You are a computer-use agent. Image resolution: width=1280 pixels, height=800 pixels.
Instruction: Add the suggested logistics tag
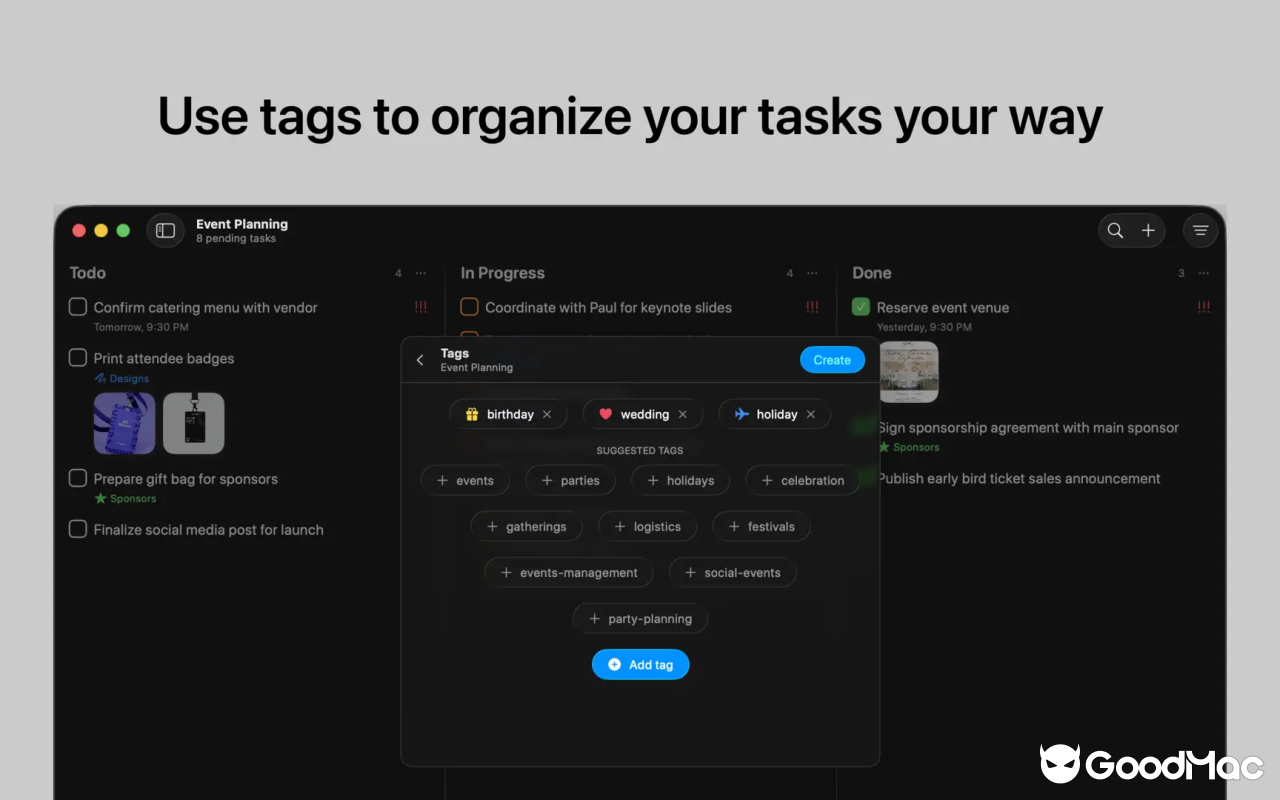point(647,526)
